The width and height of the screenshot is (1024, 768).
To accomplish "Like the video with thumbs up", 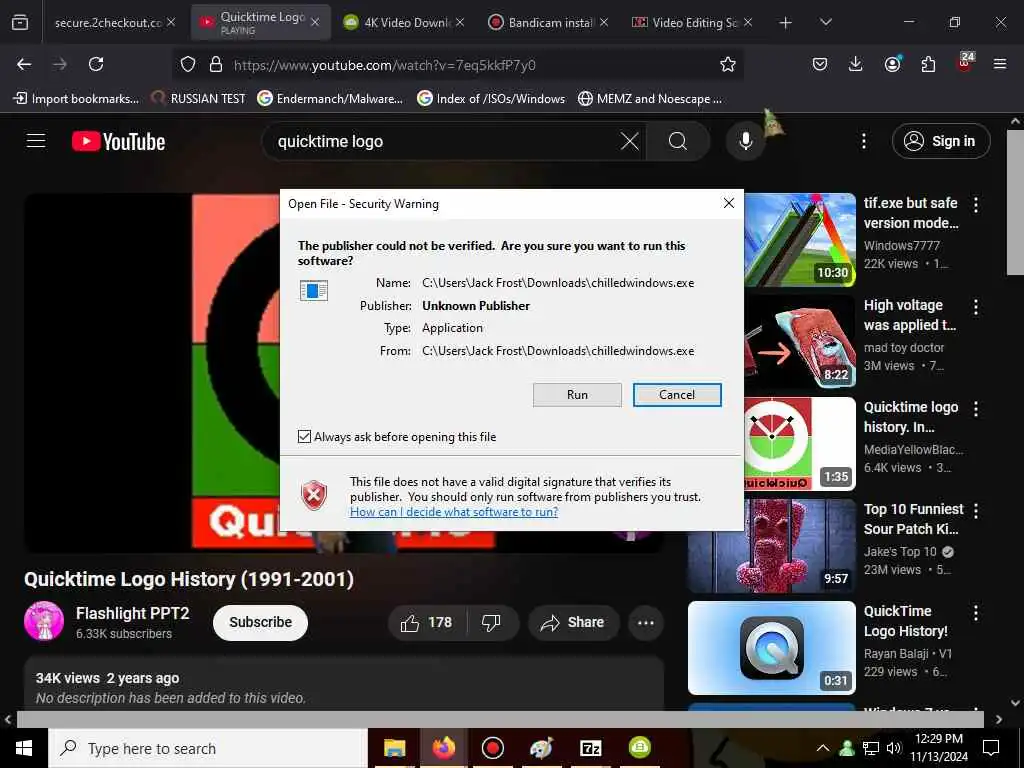I will (x=427, y=622).
